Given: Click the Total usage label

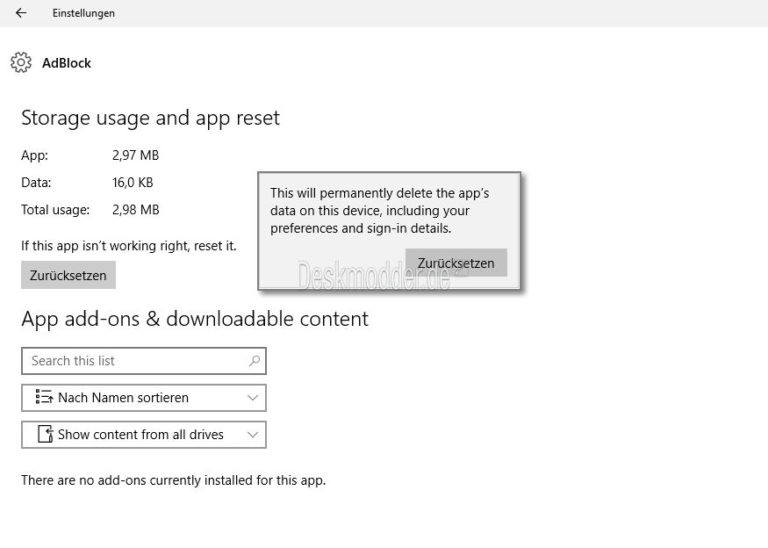Looking at the screenshot, I should [x=55, y=210].
